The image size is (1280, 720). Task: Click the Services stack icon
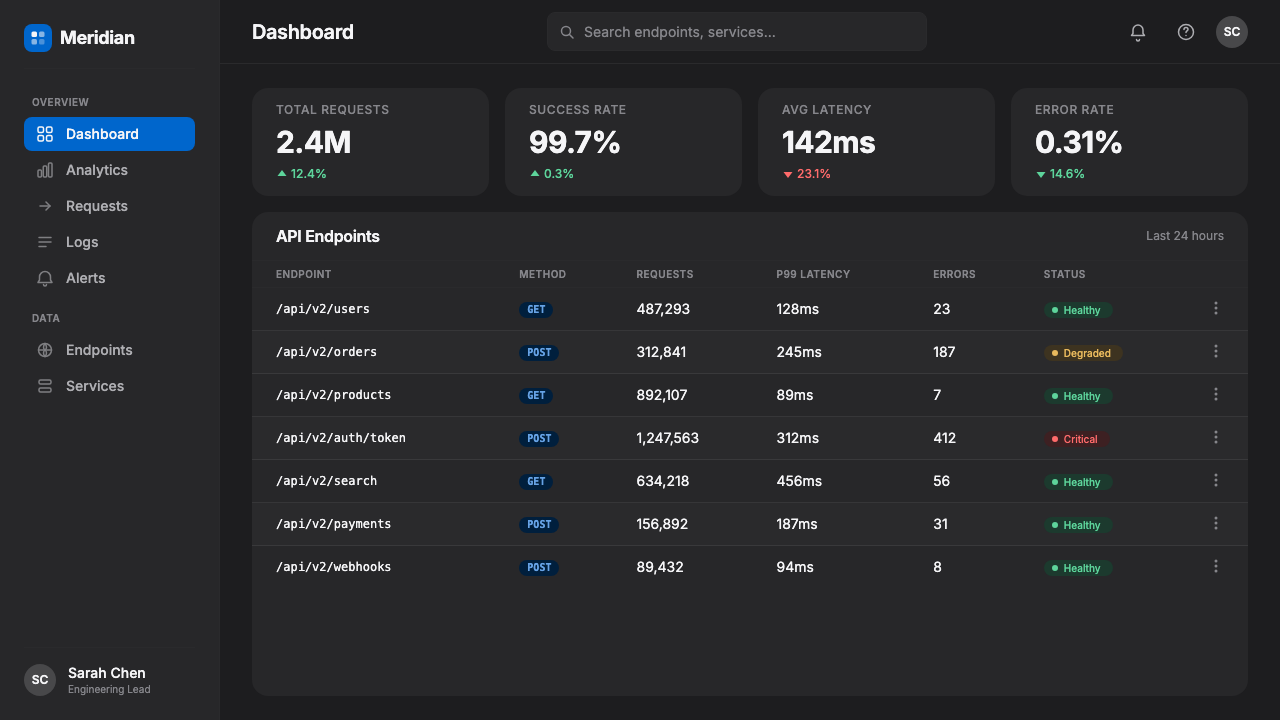pos(45,386)
